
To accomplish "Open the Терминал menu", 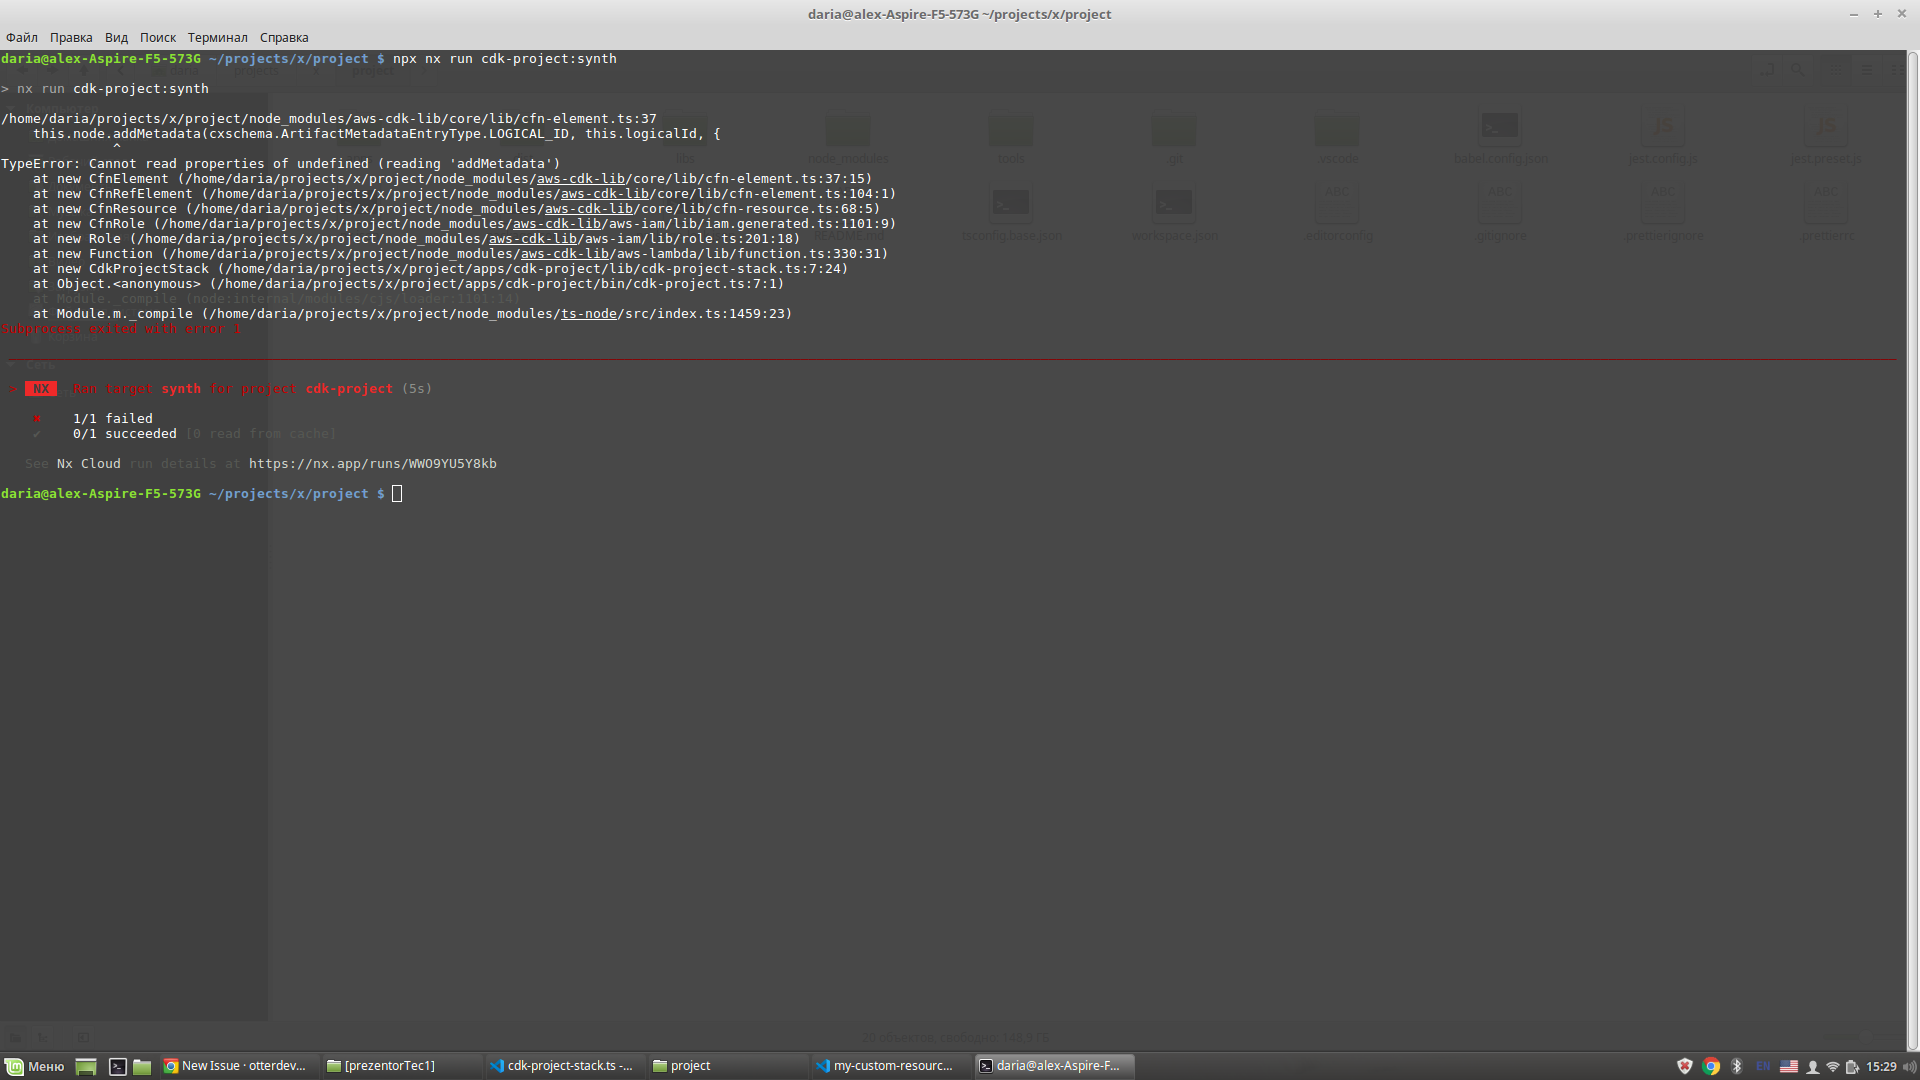I will tap(217, 37).
